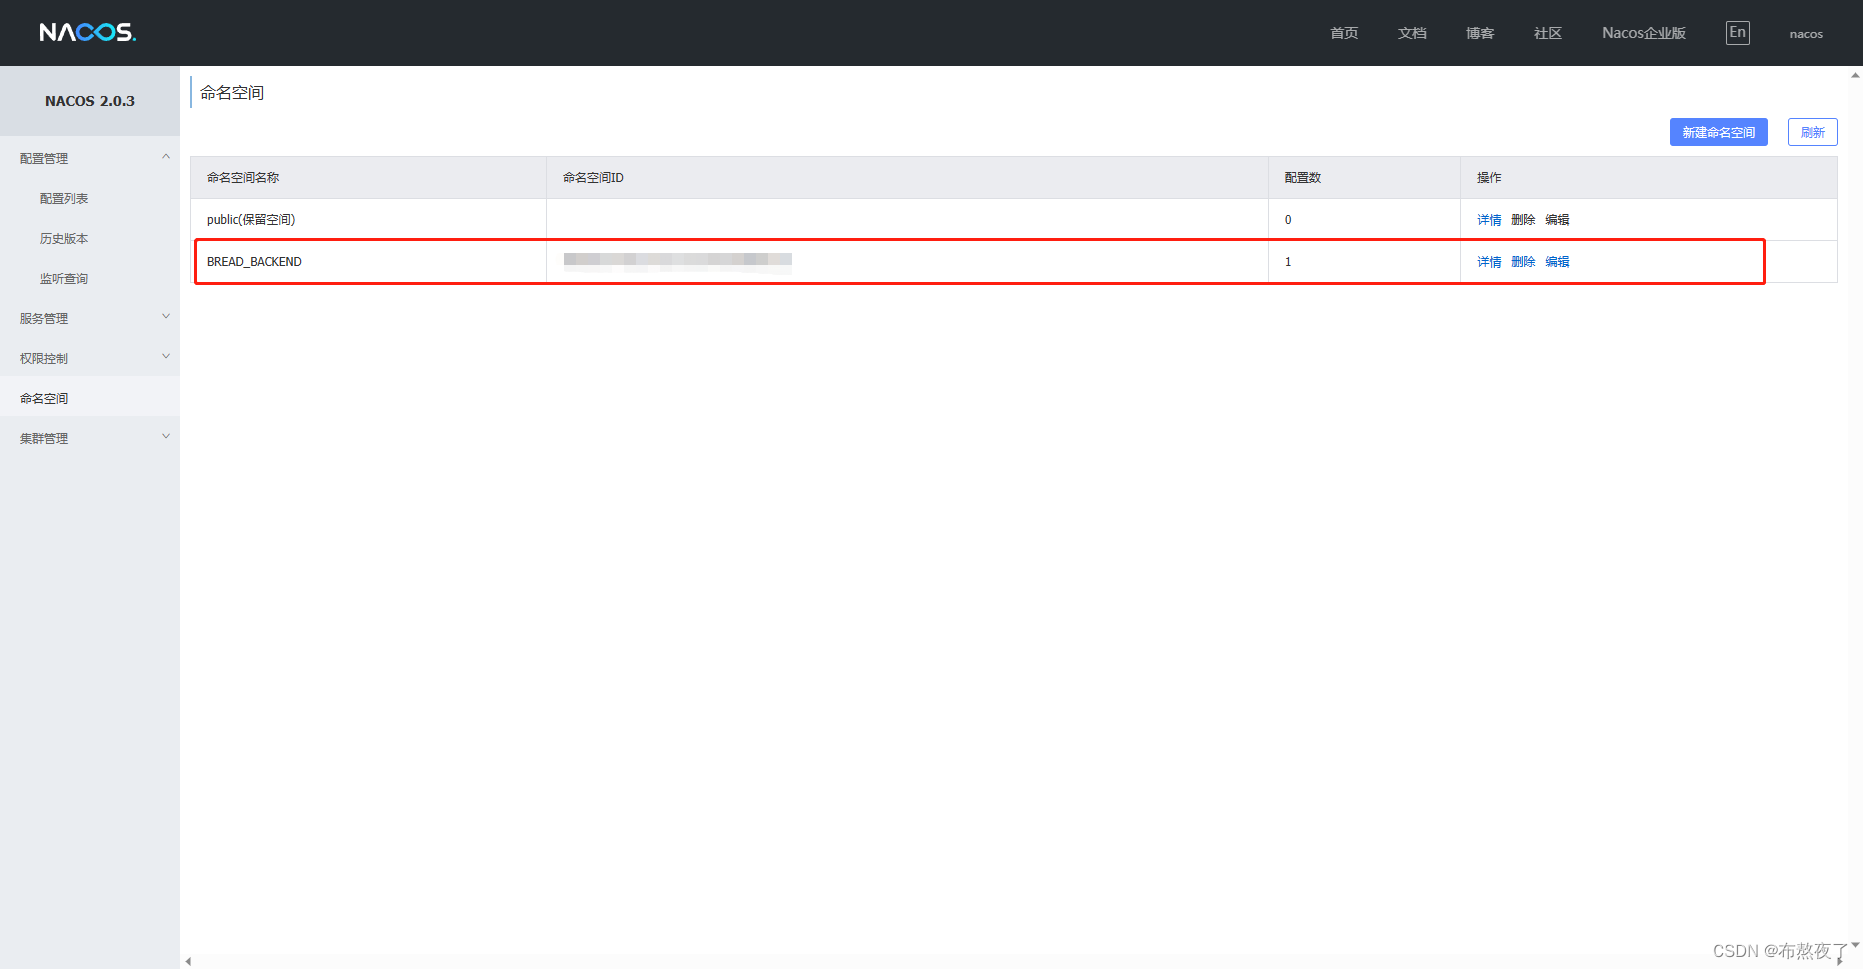The width and height of the screenshot is (1863, 969).
Task: Open 历史版本 in the sidebar
Action: tap(64, 238)
